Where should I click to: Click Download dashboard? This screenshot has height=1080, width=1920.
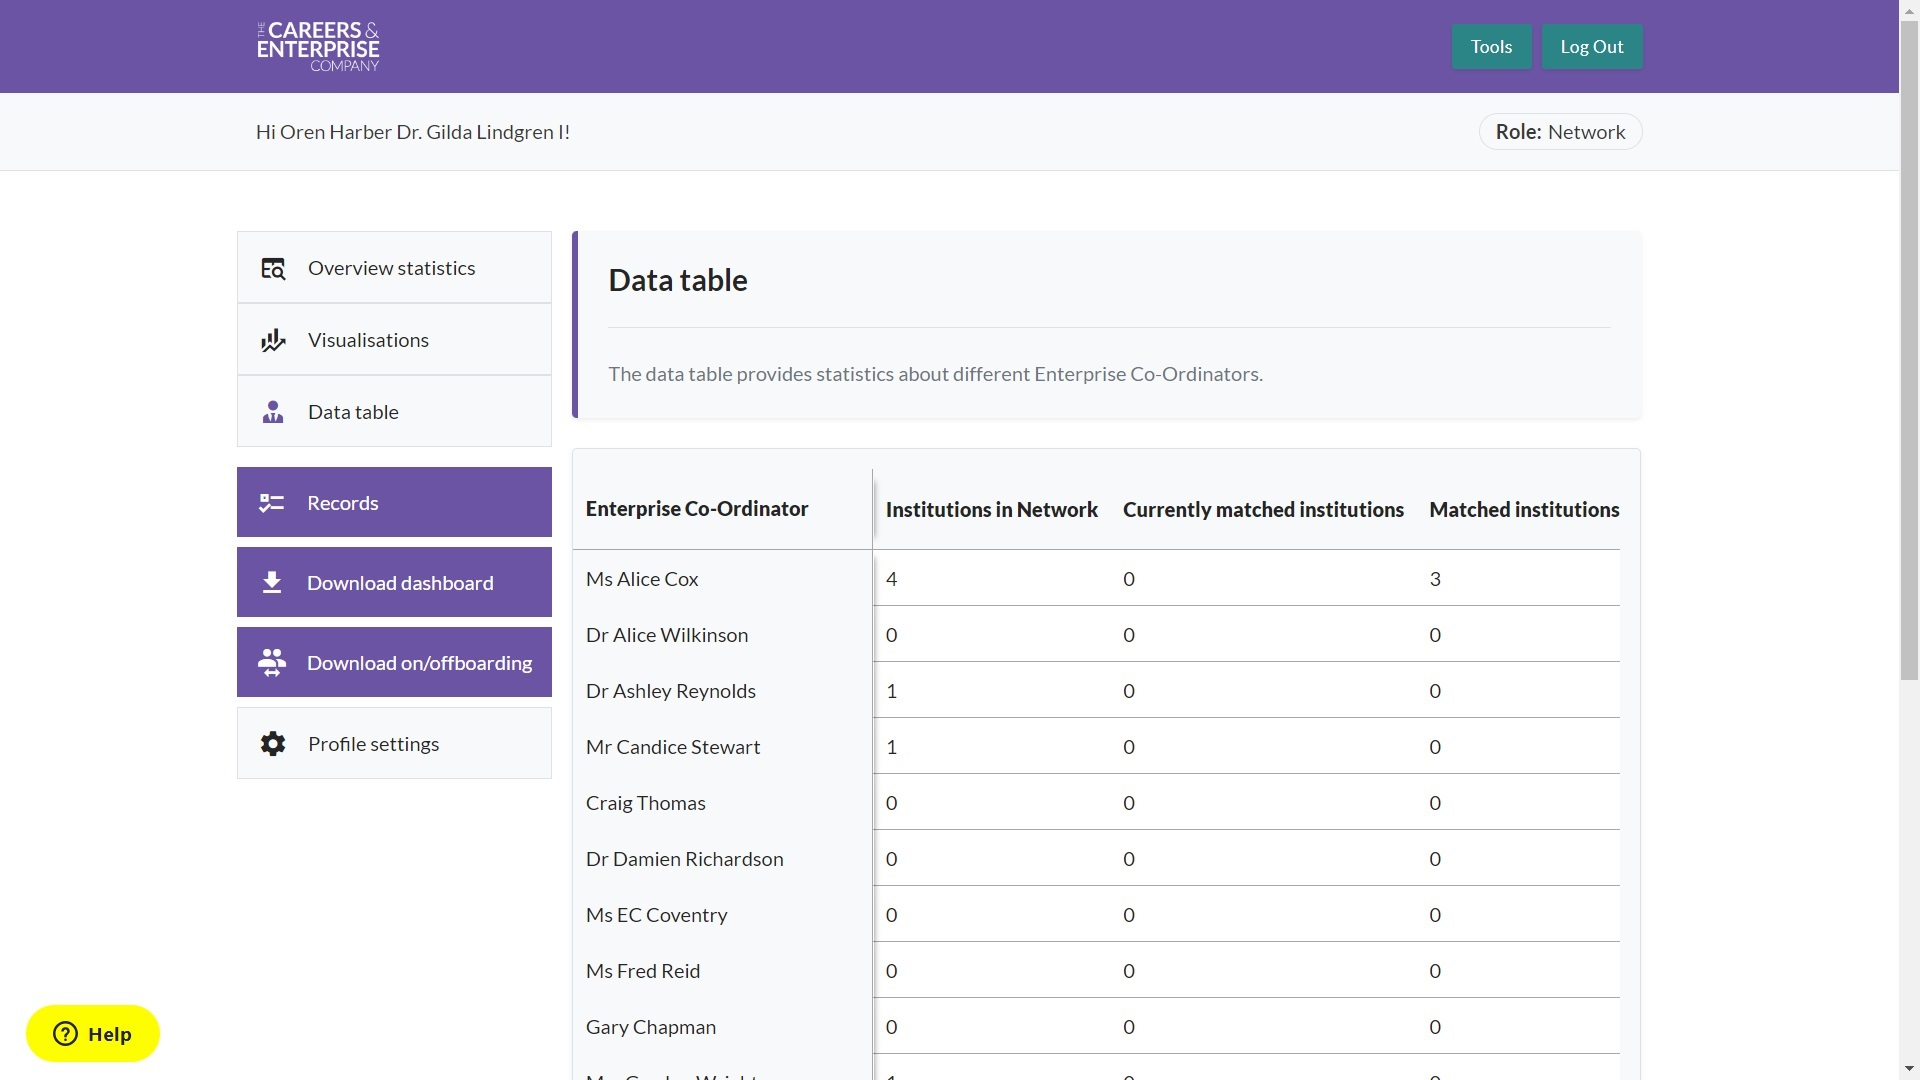click(x=394, y=582)
